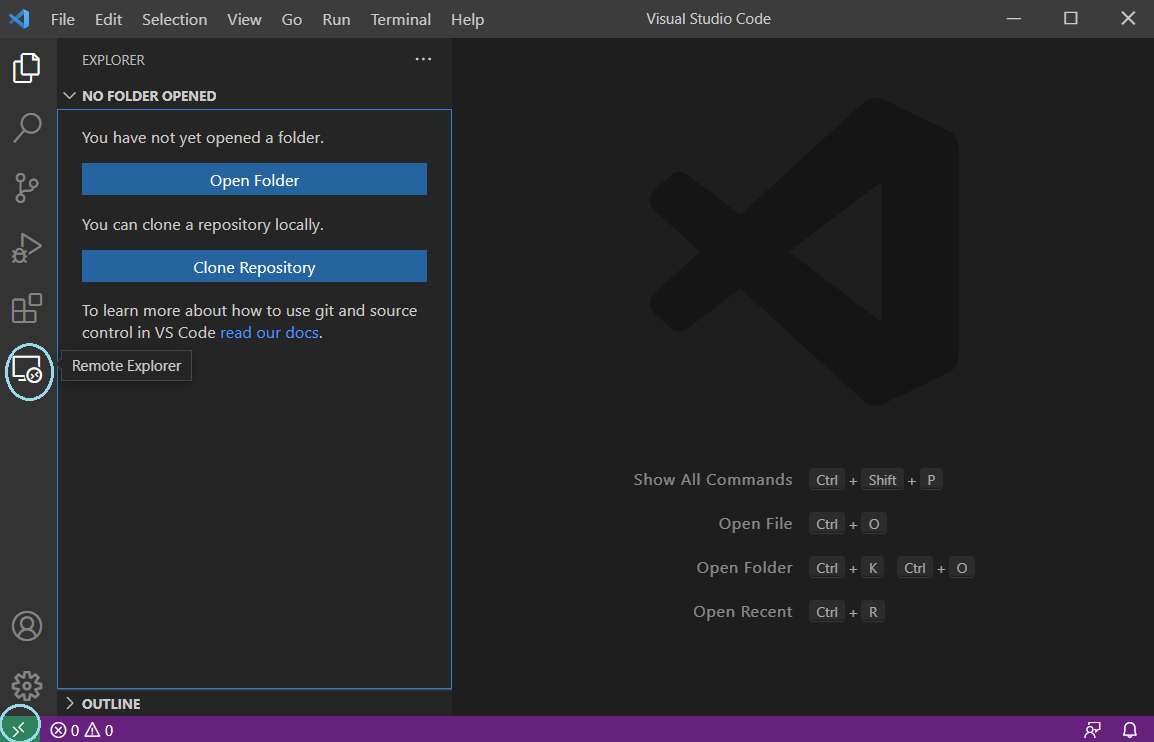Click the errors and warnings counter
The height and width of the screenshot is (742, 1154).
tap(81, 729)
